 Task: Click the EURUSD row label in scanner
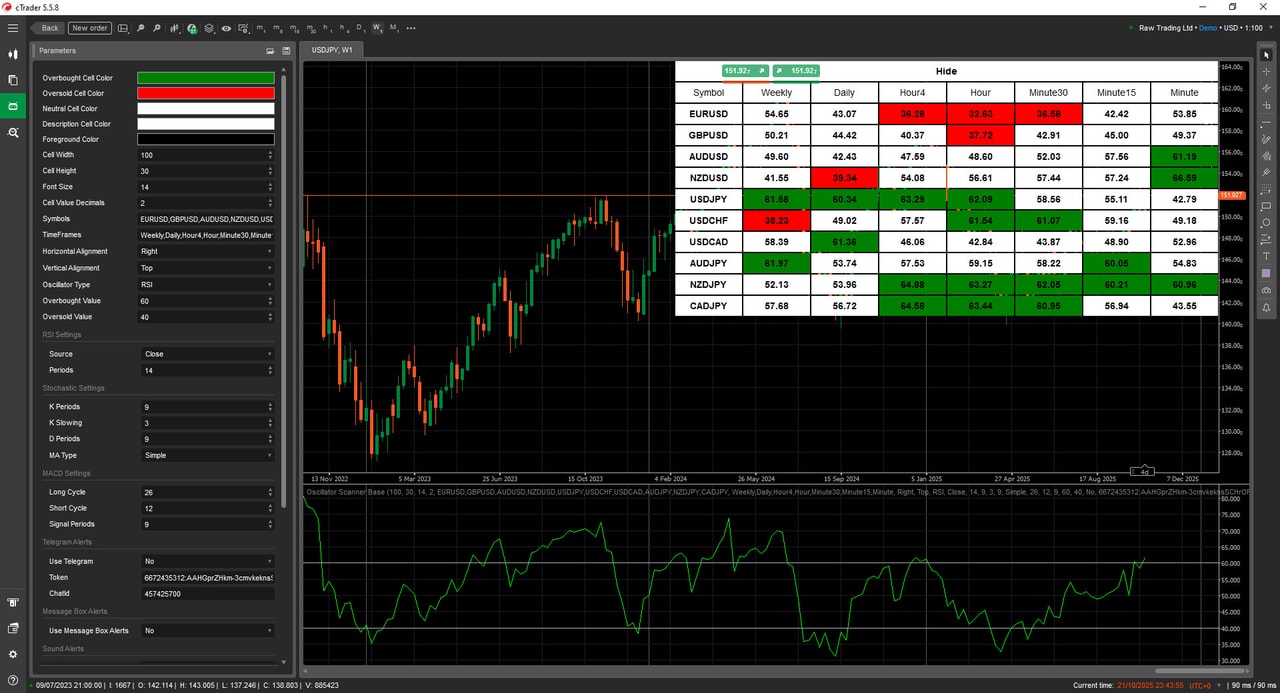[x=708, y=114]
